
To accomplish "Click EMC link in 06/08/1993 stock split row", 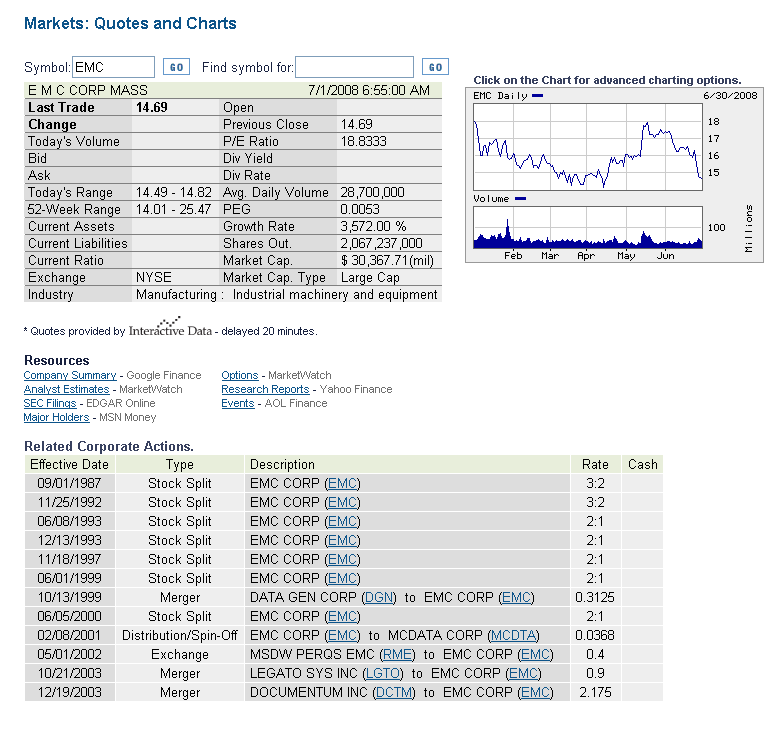I will [343, 521].
